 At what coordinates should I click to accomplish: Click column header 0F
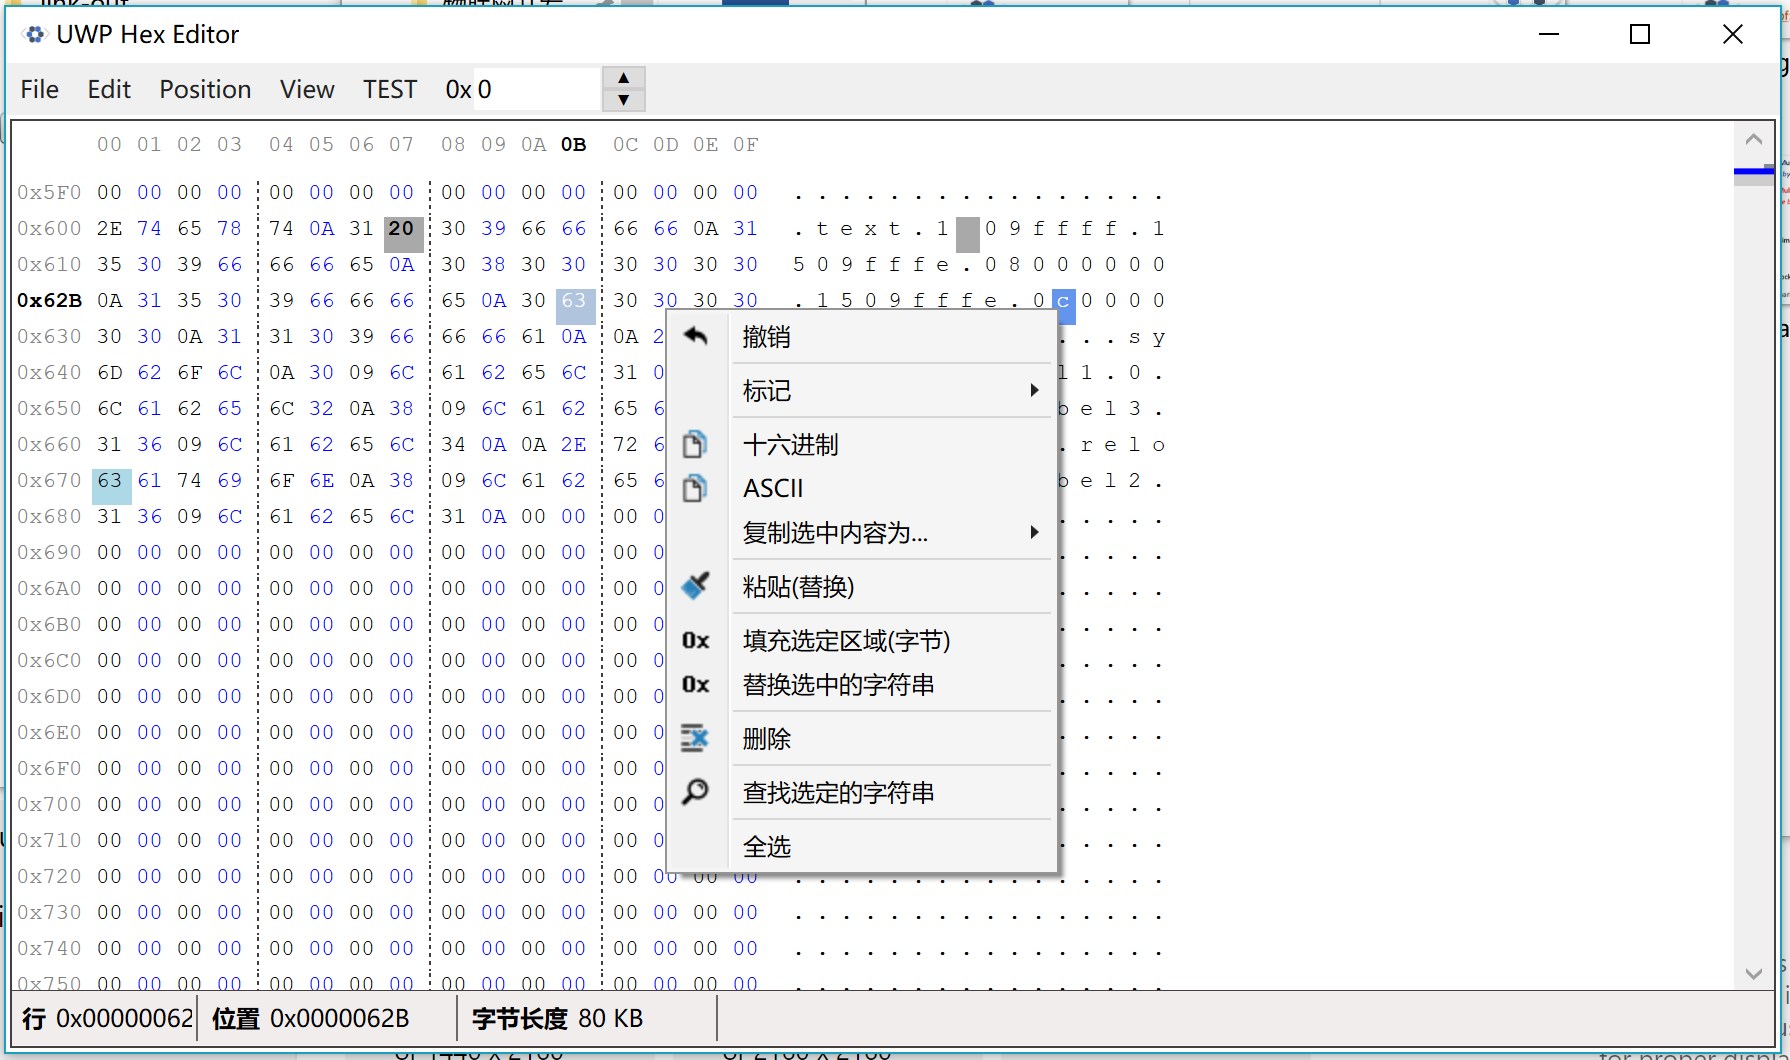click(746, 145)
